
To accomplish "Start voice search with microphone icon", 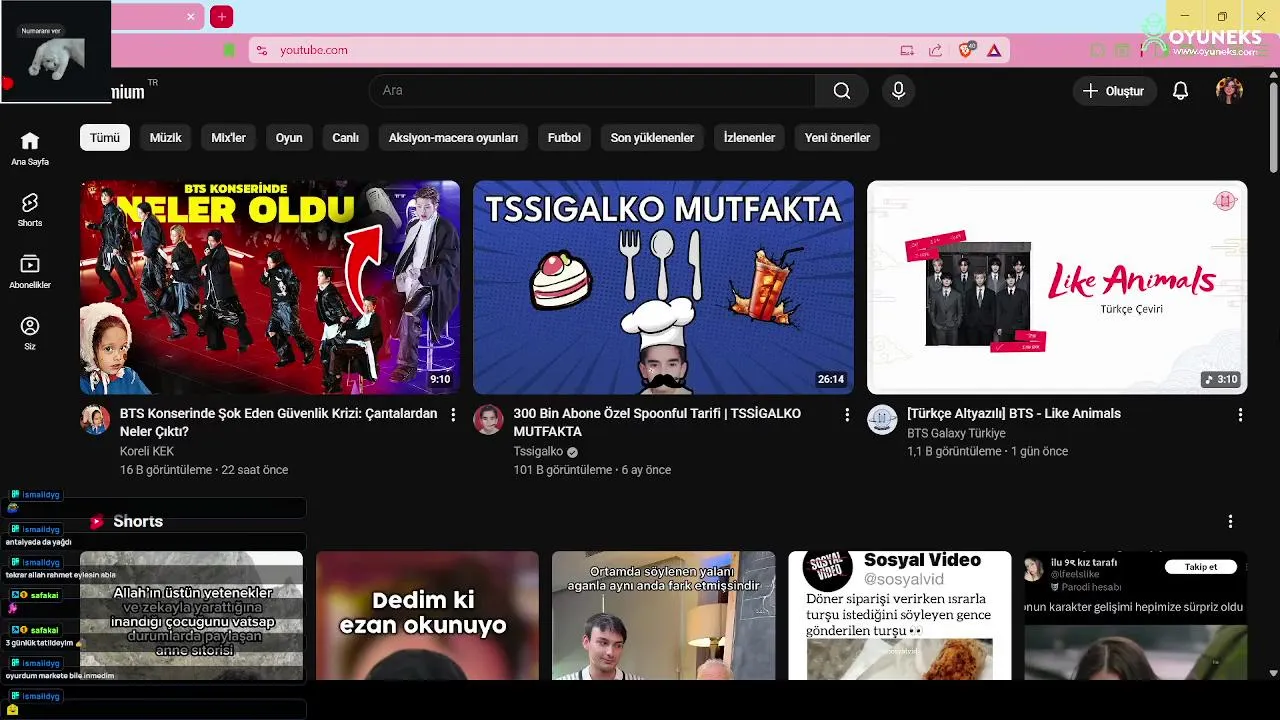I will click(x=898, y=91).
